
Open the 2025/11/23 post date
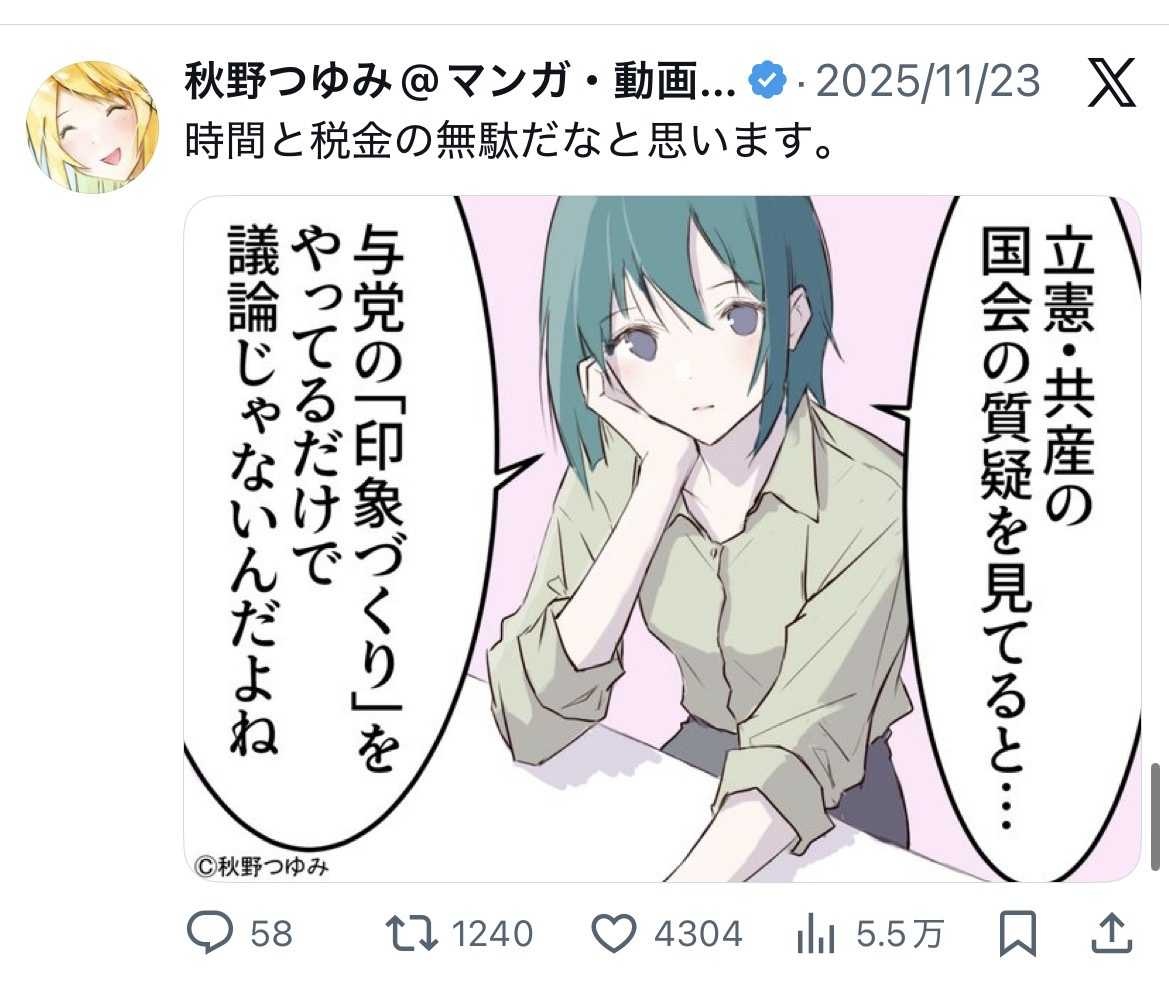click(x=927, y=81)
